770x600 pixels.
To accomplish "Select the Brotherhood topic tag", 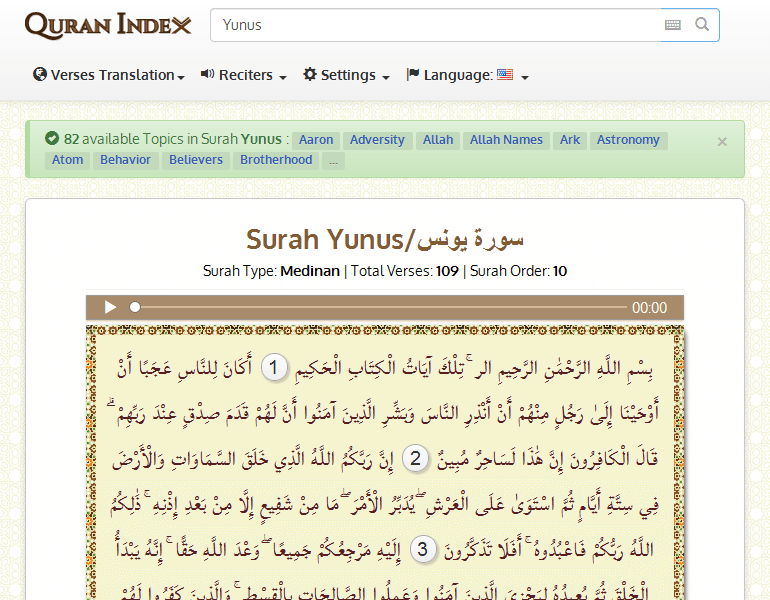I will 276,160.
